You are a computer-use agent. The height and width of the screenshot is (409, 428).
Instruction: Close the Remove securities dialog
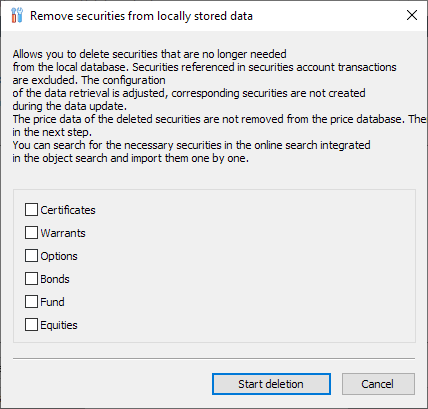pos(412,15)
